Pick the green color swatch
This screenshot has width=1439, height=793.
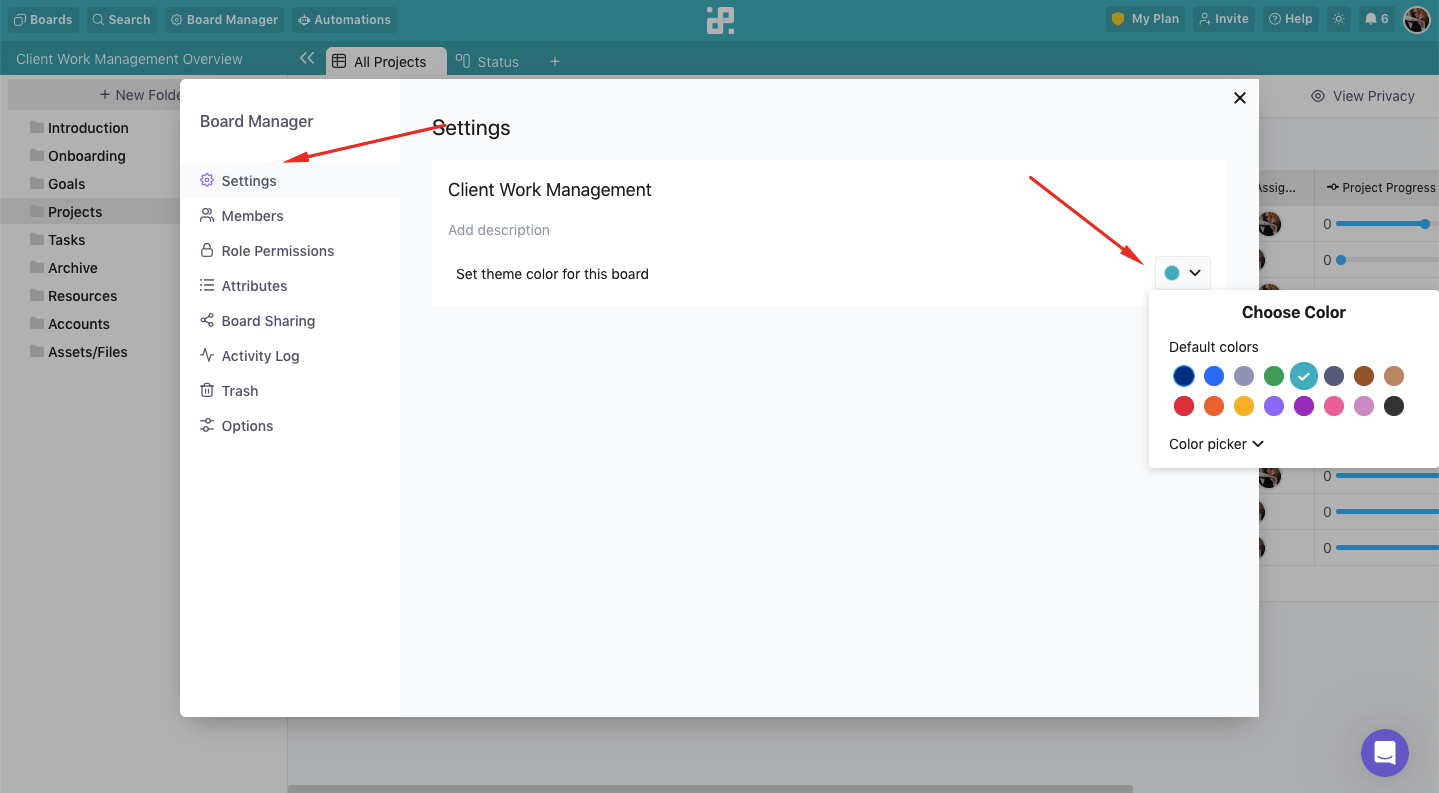click(1274, 376)
